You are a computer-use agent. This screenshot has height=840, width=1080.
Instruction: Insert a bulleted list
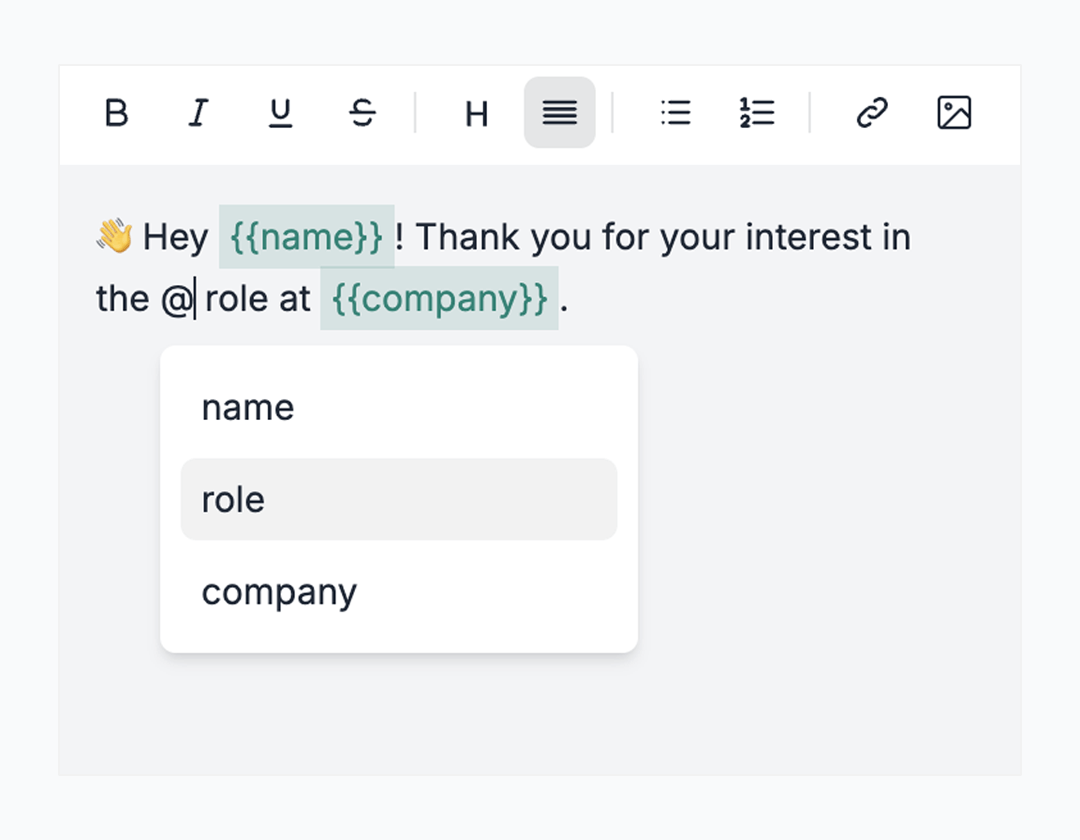(x=676, y=113)
